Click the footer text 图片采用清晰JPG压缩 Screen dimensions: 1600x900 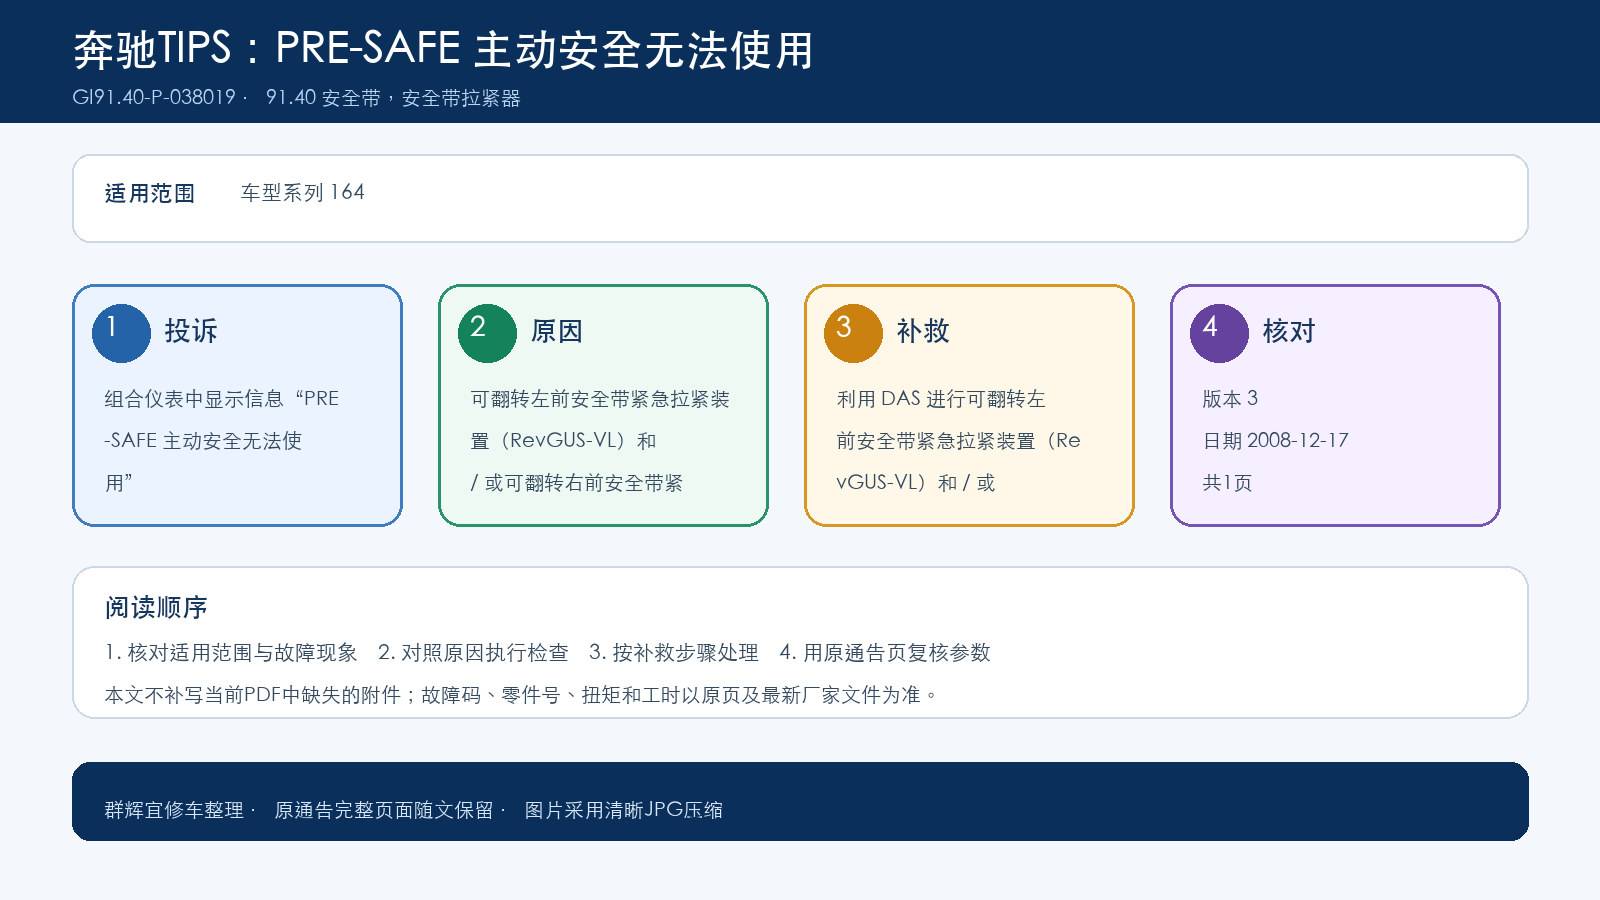[624, 810]
